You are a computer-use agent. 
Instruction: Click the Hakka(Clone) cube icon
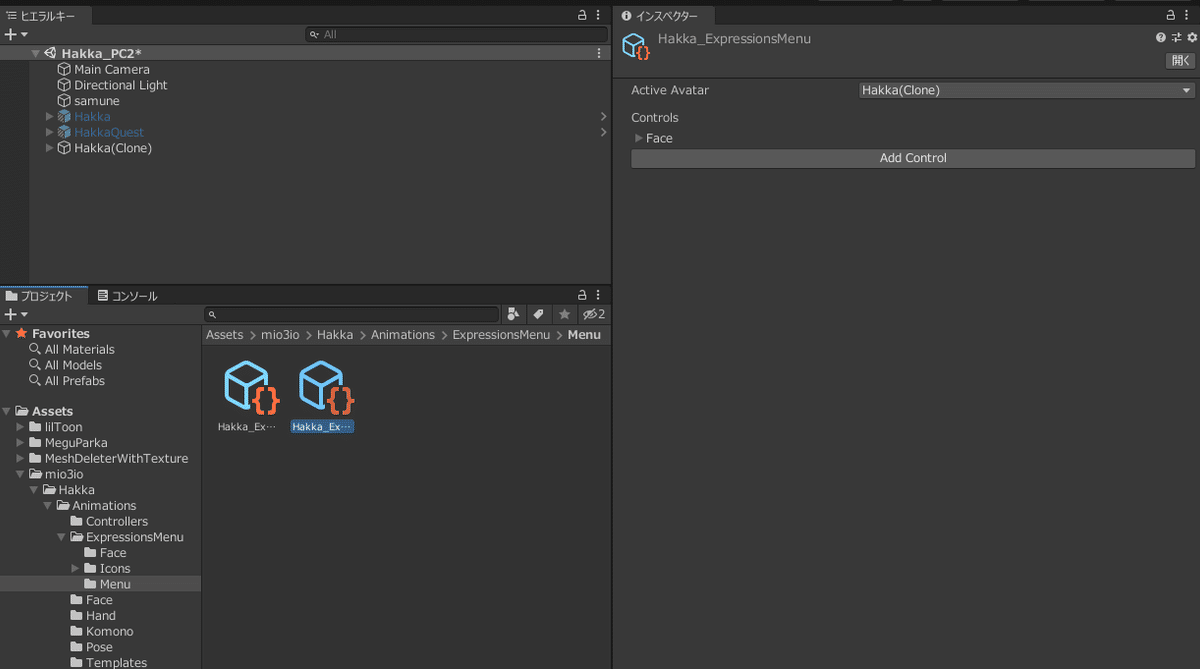(64, 148)
